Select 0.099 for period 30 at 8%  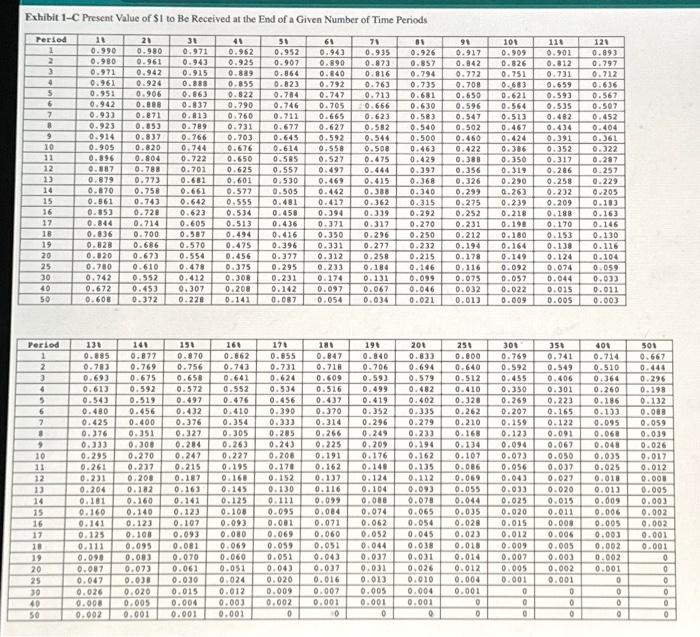[x=422, y=278]
